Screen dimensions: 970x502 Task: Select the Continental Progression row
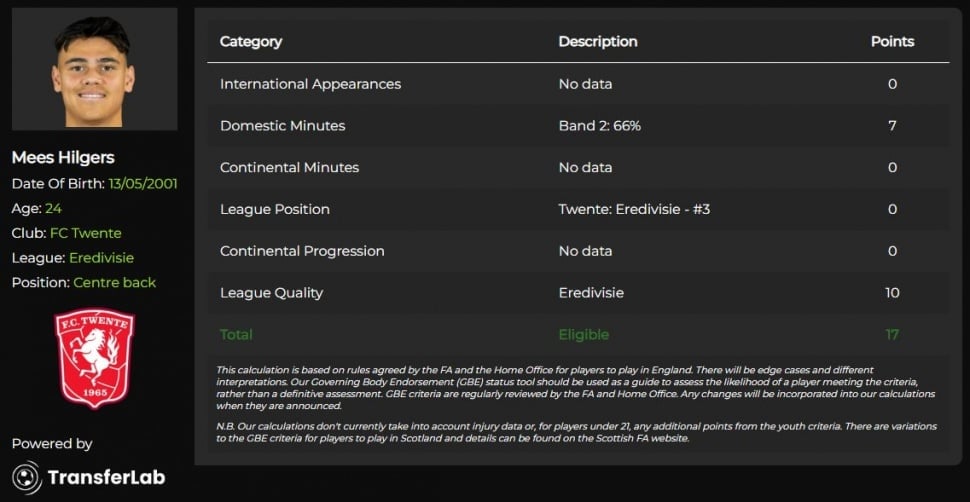point(578,251)
